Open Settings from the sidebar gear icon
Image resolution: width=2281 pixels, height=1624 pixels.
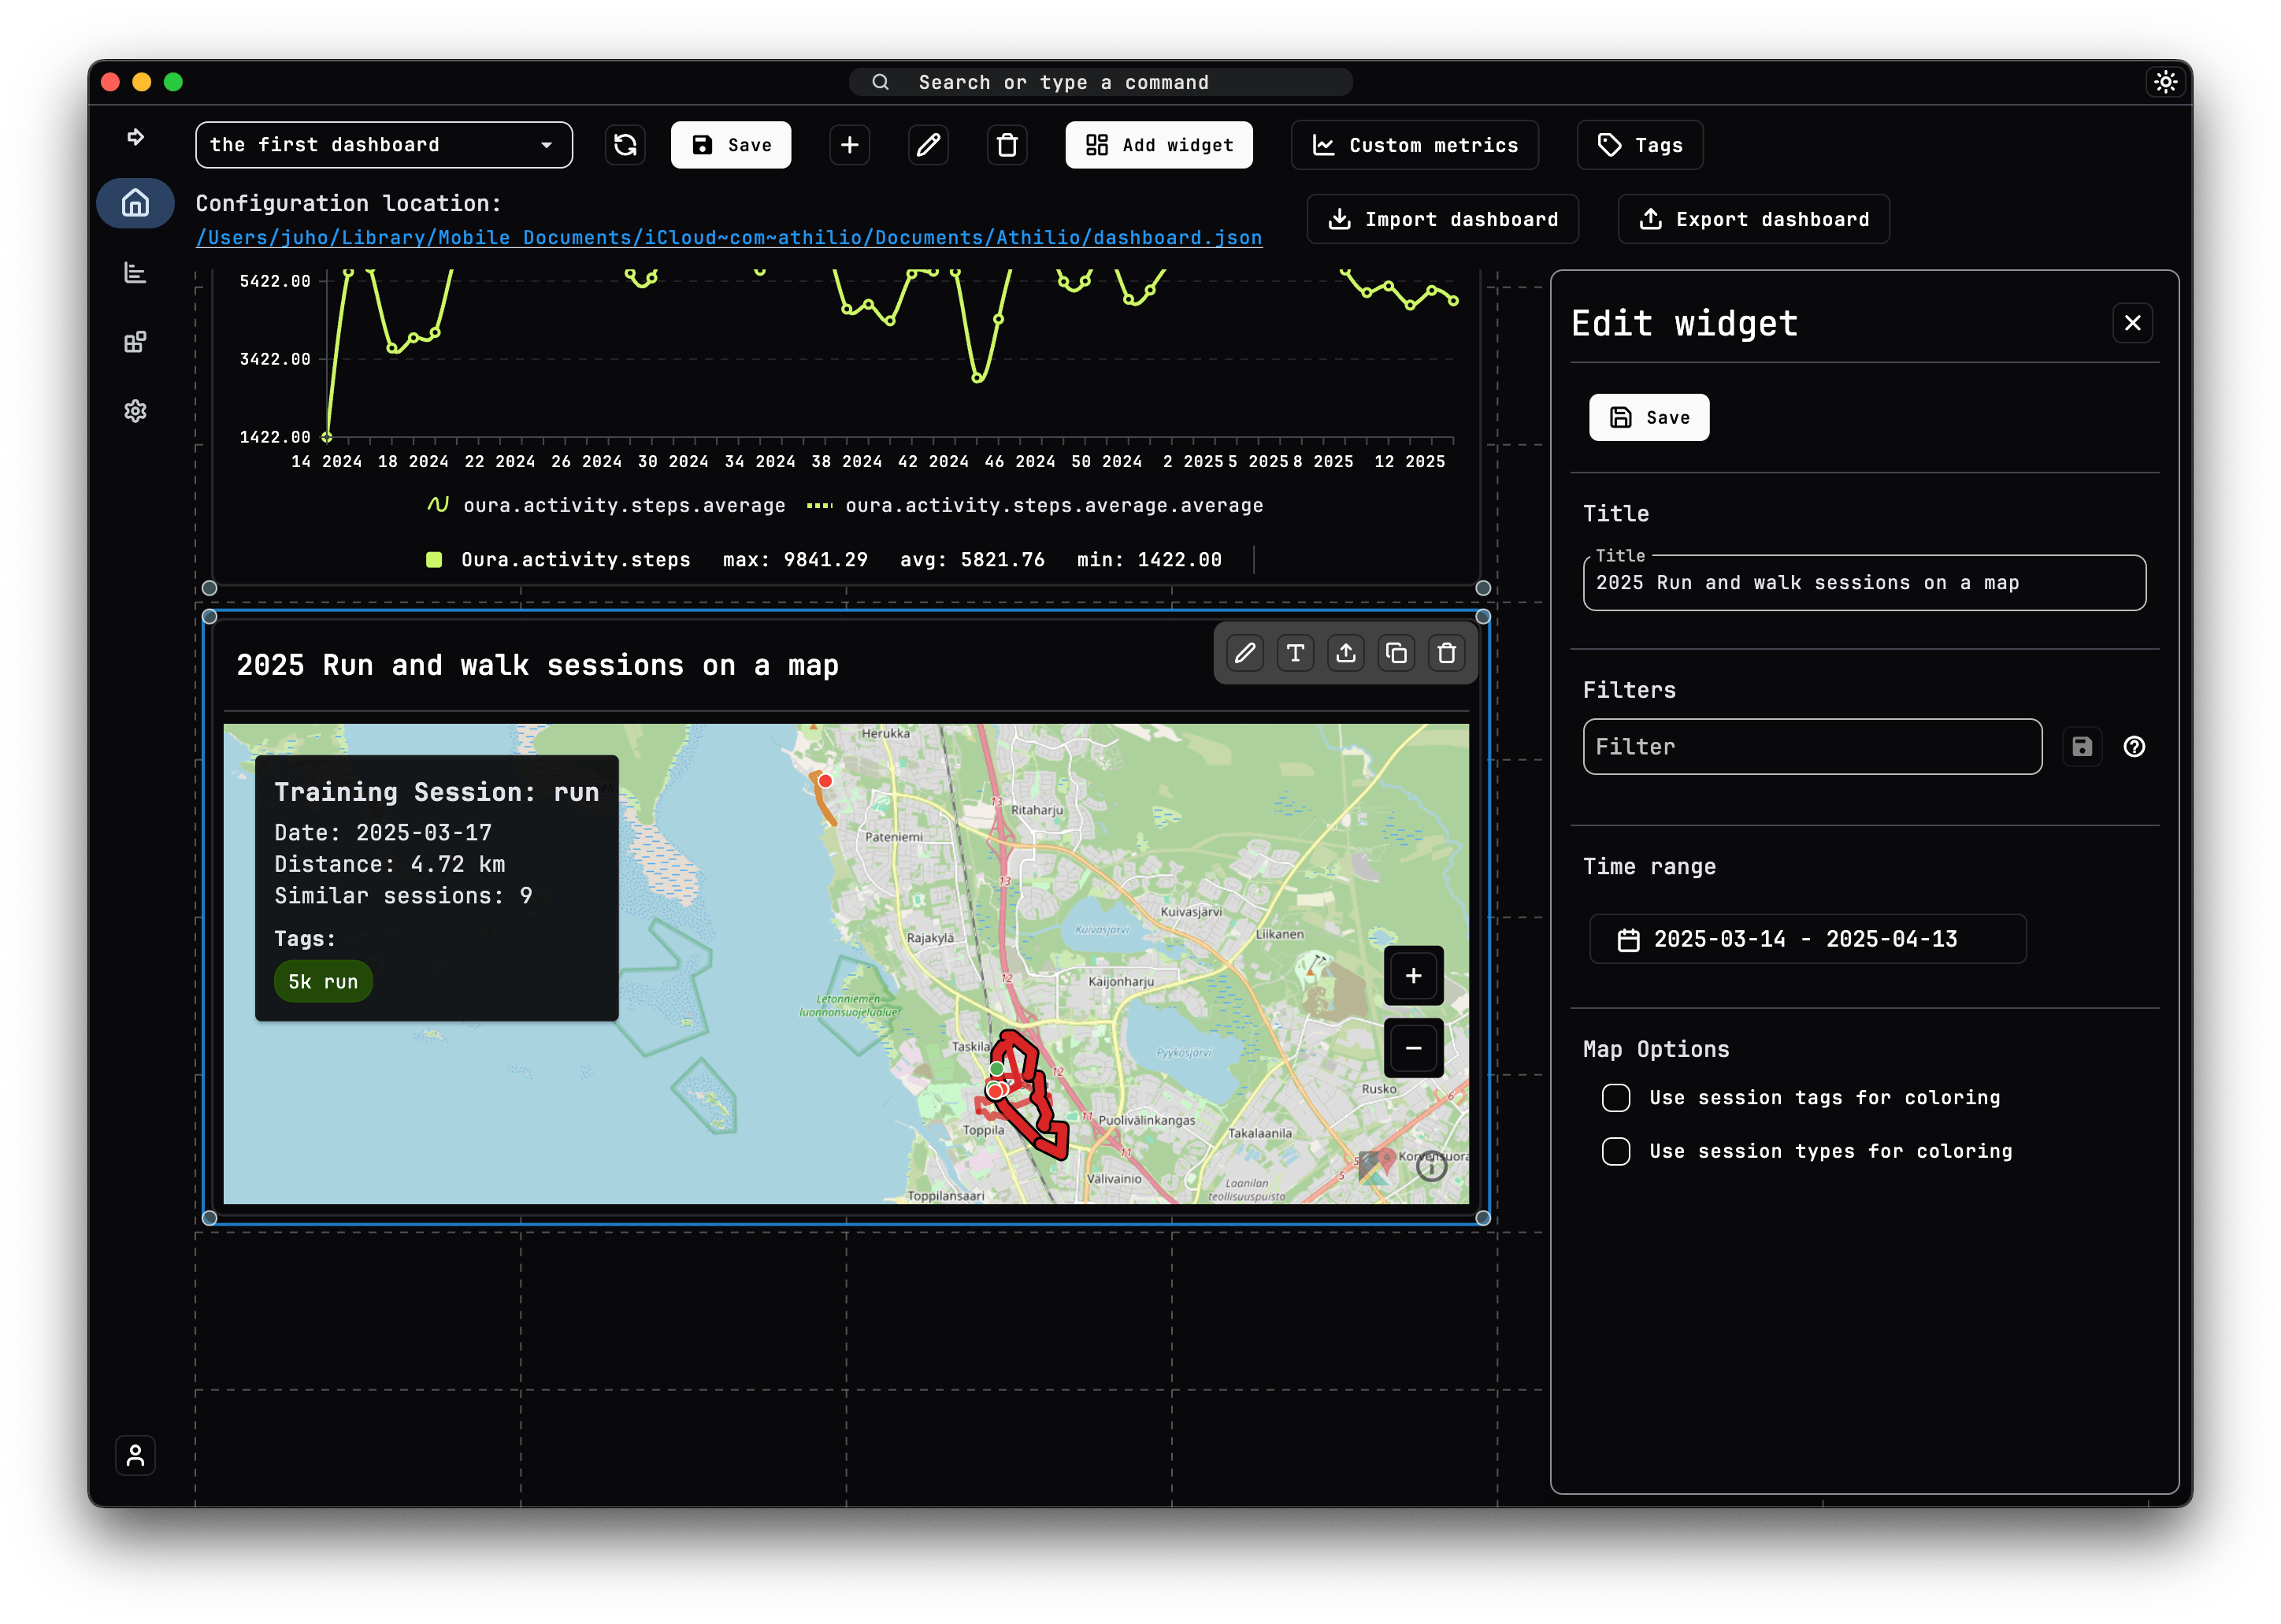135,410
